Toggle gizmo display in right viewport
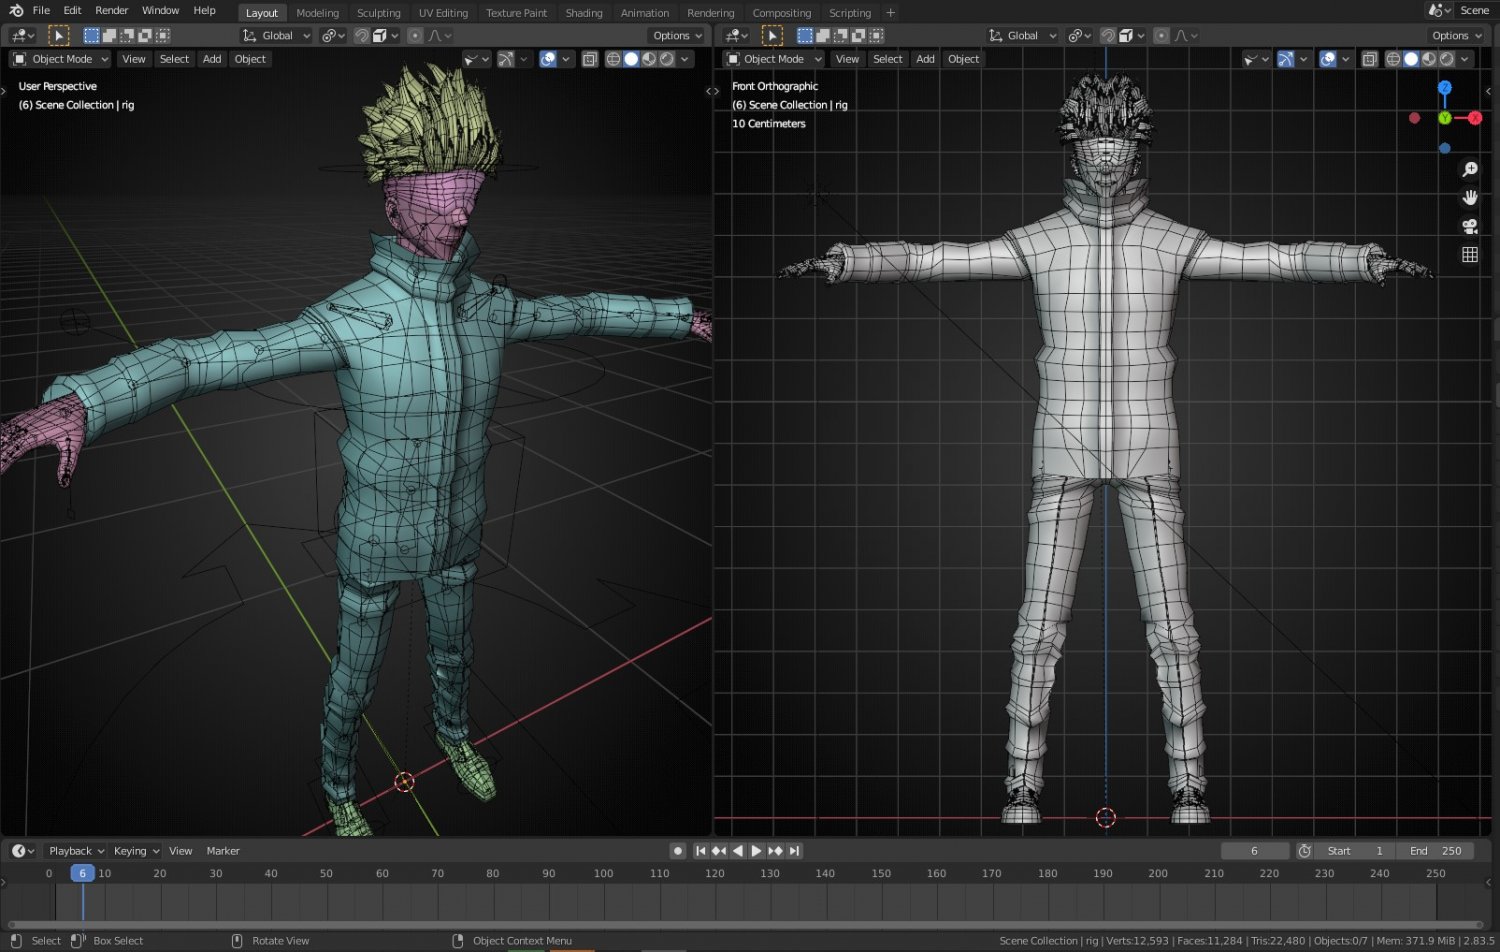This screenshot has height=952, width=1500. (x=1286, y=59)
